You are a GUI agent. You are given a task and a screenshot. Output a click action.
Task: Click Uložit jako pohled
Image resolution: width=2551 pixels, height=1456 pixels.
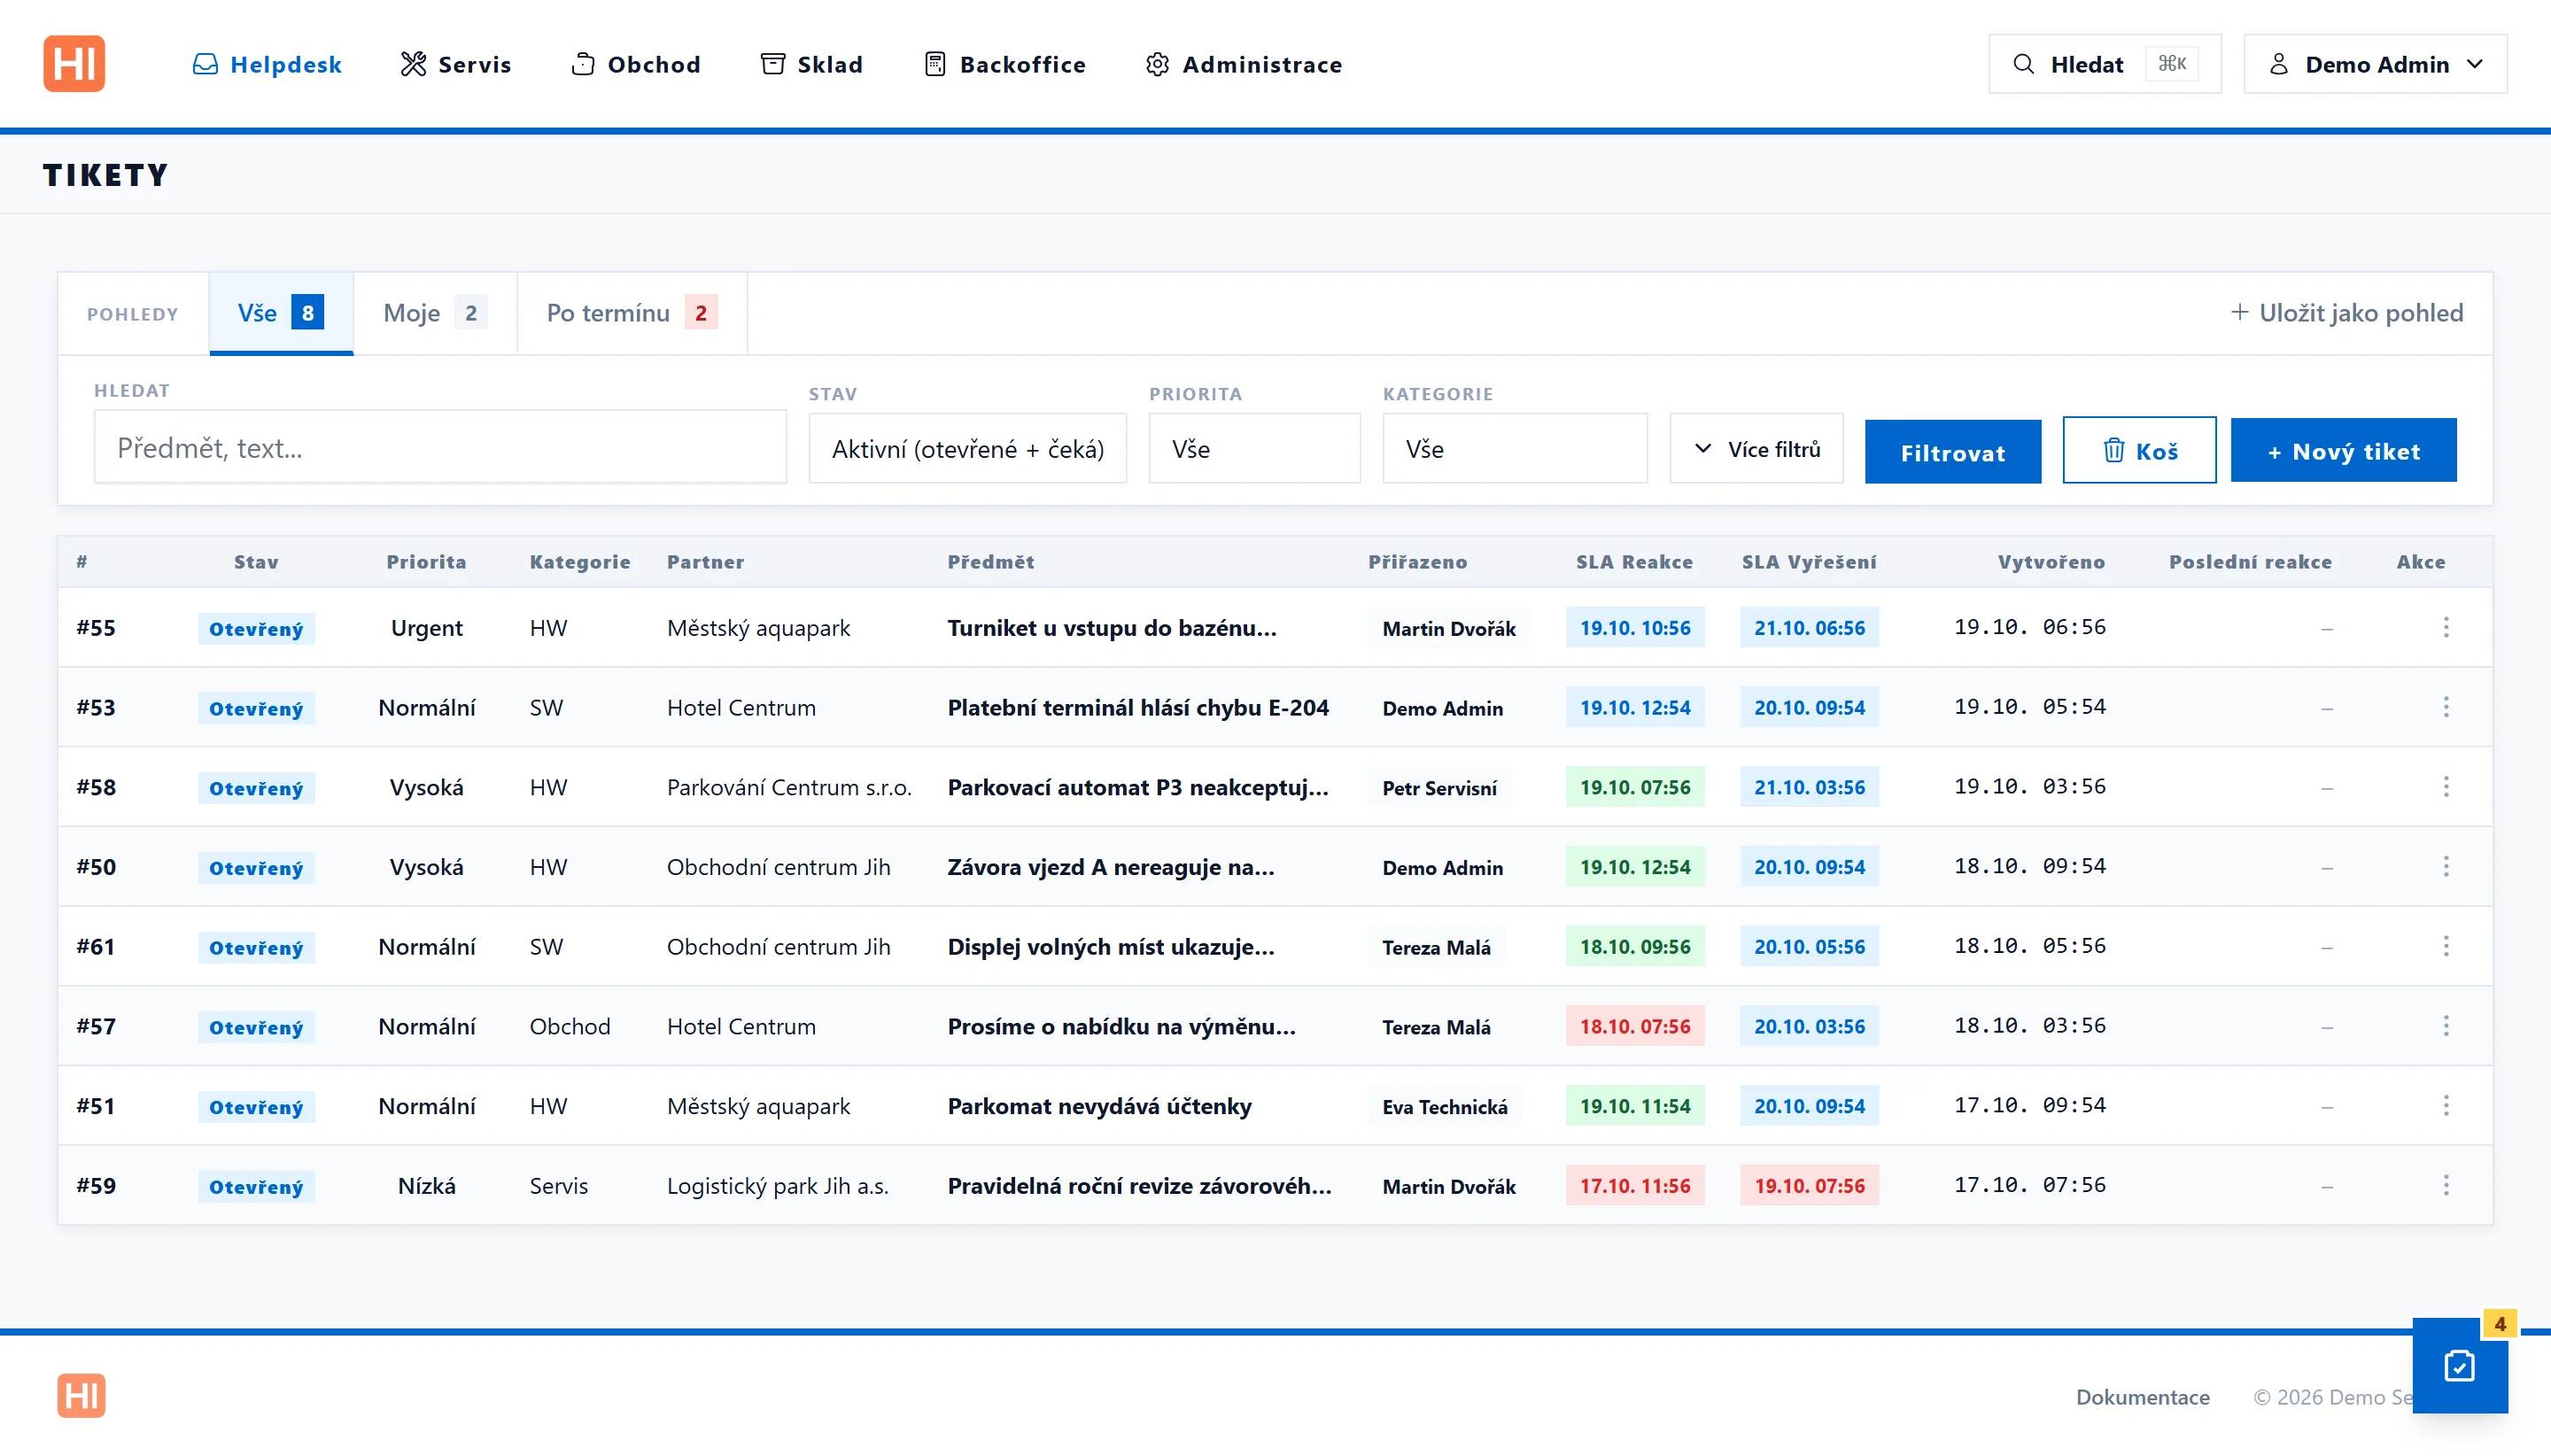point(2346,313)
